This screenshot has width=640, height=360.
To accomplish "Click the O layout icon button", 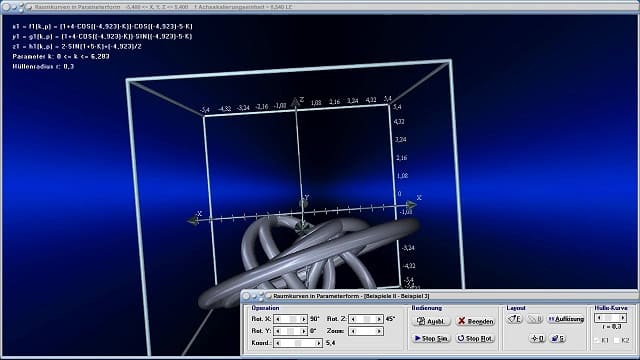I will [538, 338].
